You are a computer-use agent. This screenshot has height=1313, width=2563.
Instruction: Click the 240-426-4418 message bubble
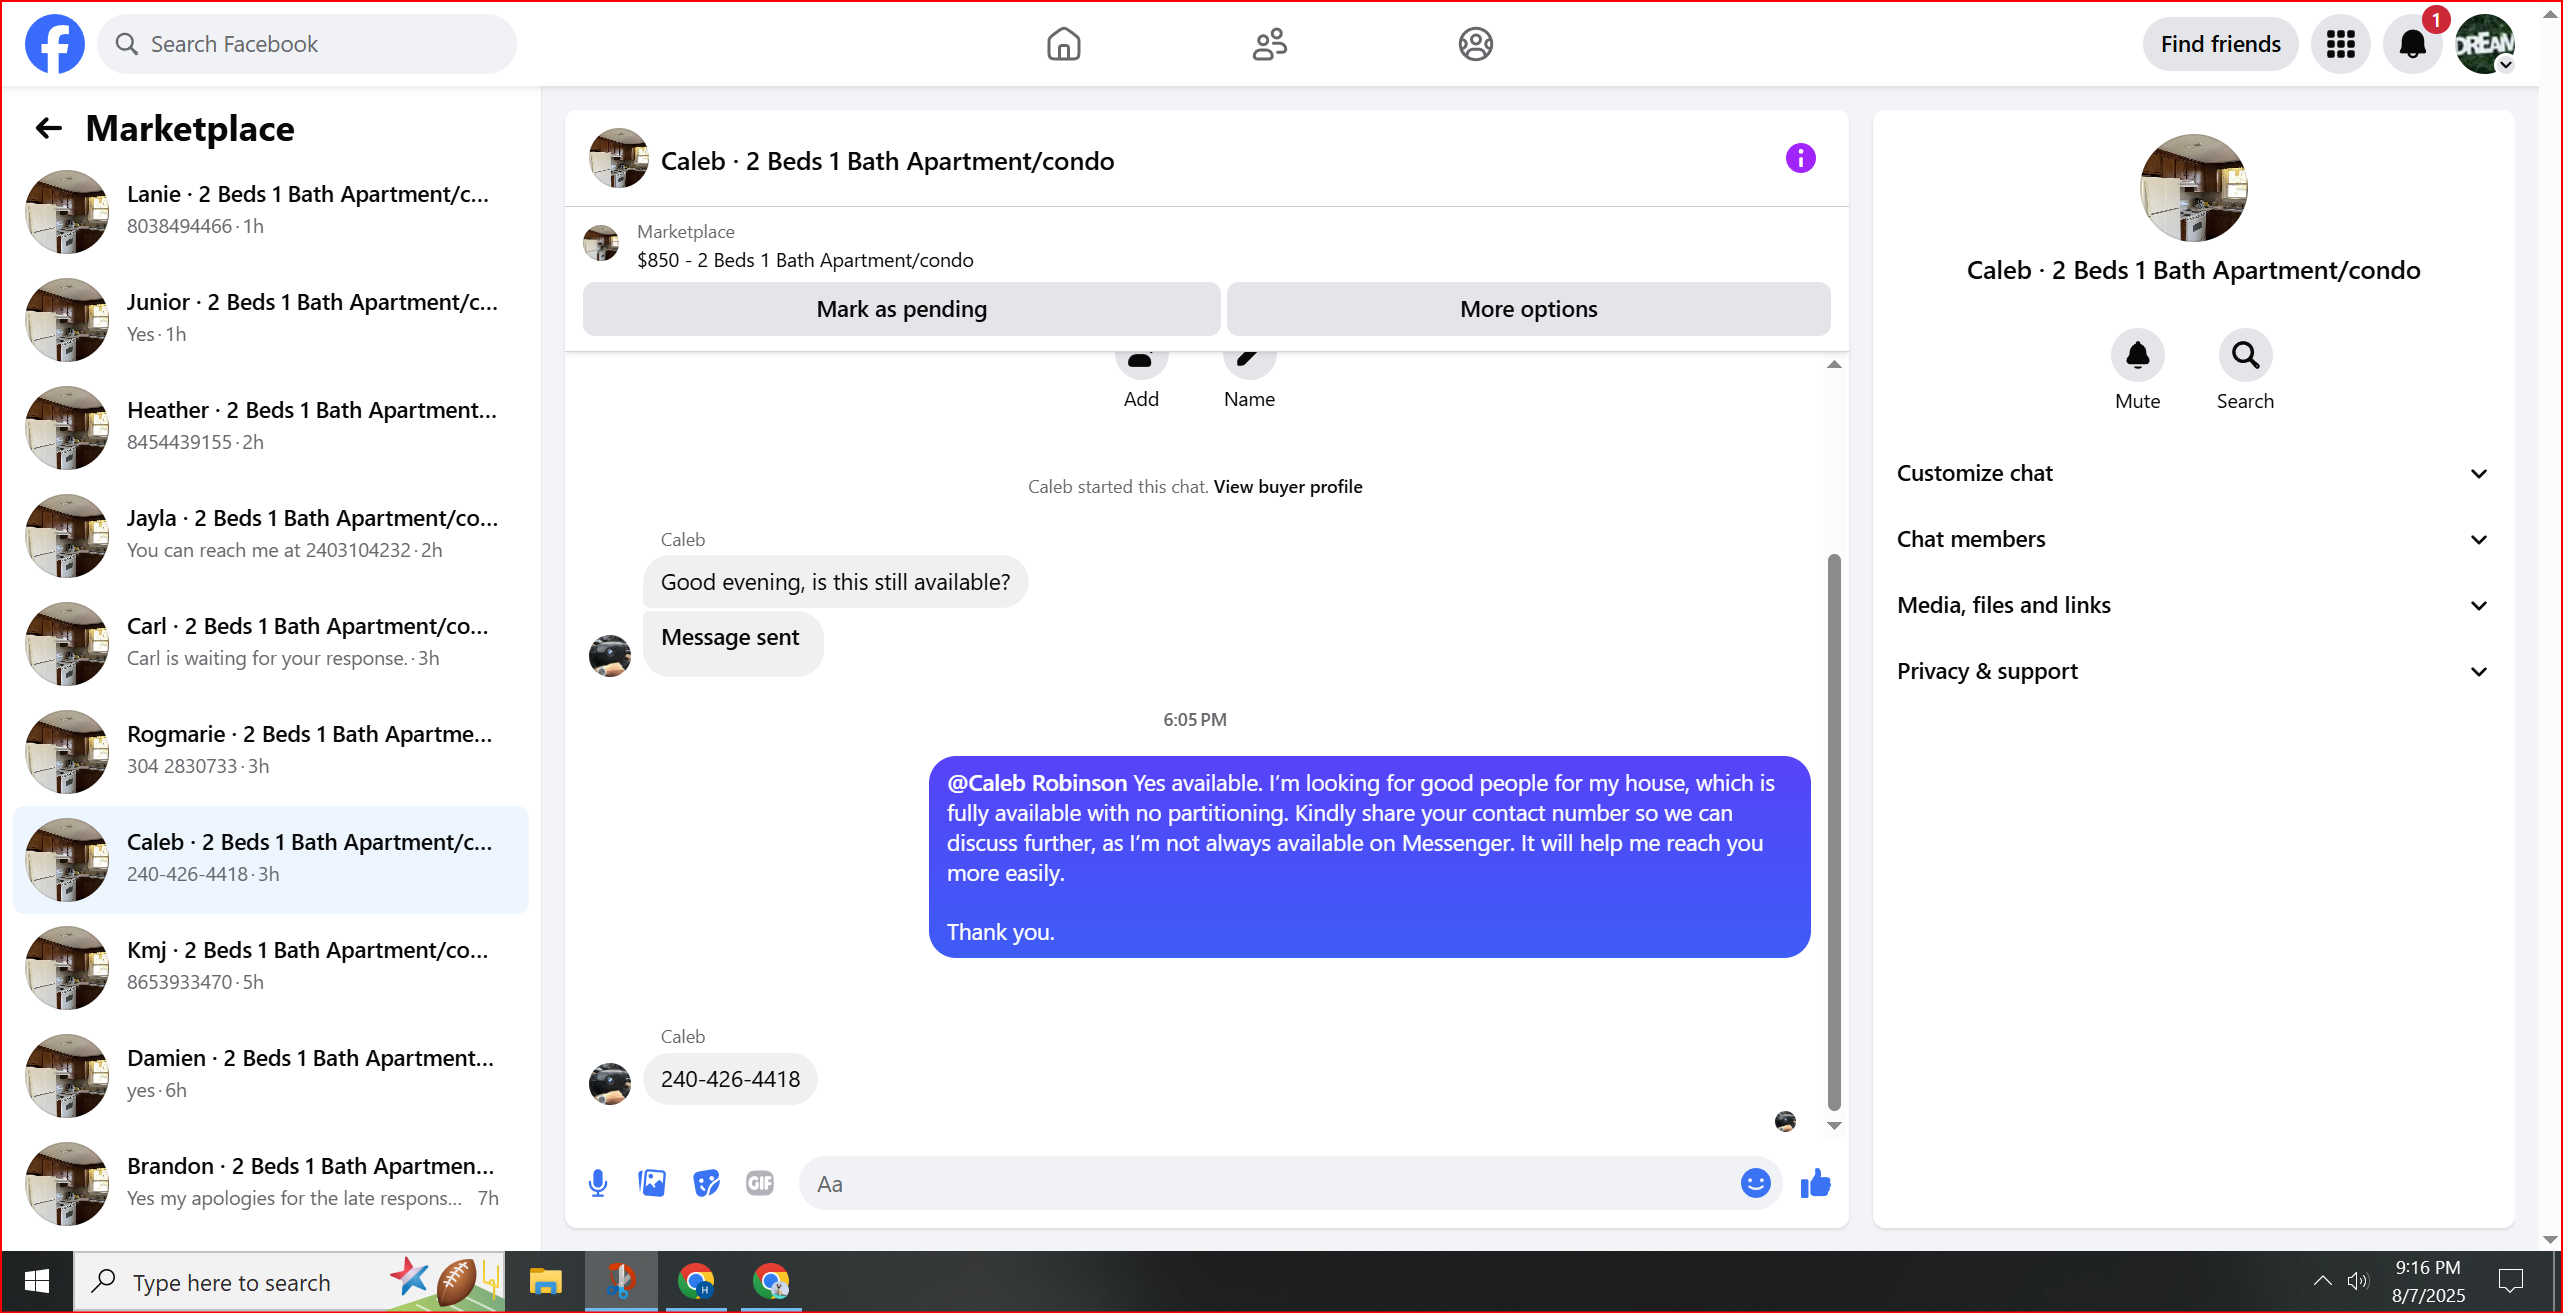coord(730,1079)
